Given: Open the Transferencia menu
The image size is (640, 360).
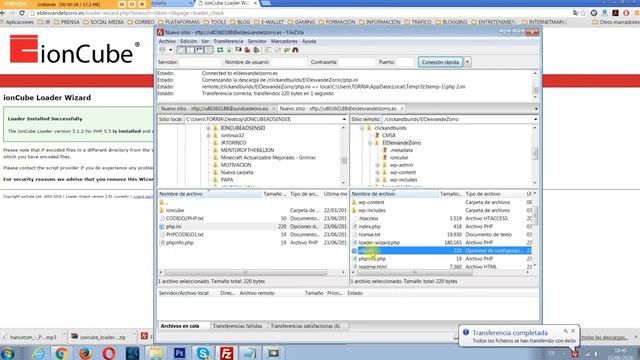Looking at the screenshot, I should click(x=228, y=41).
